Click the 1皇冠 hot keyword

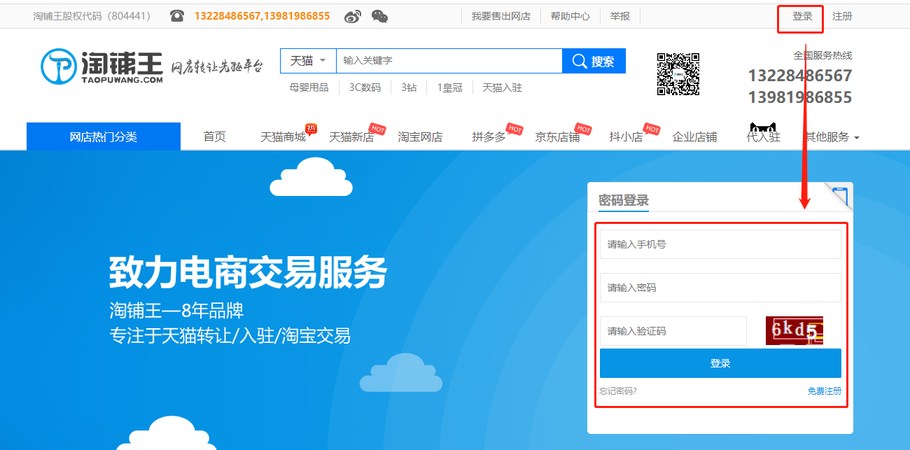(x=450, y=88)
